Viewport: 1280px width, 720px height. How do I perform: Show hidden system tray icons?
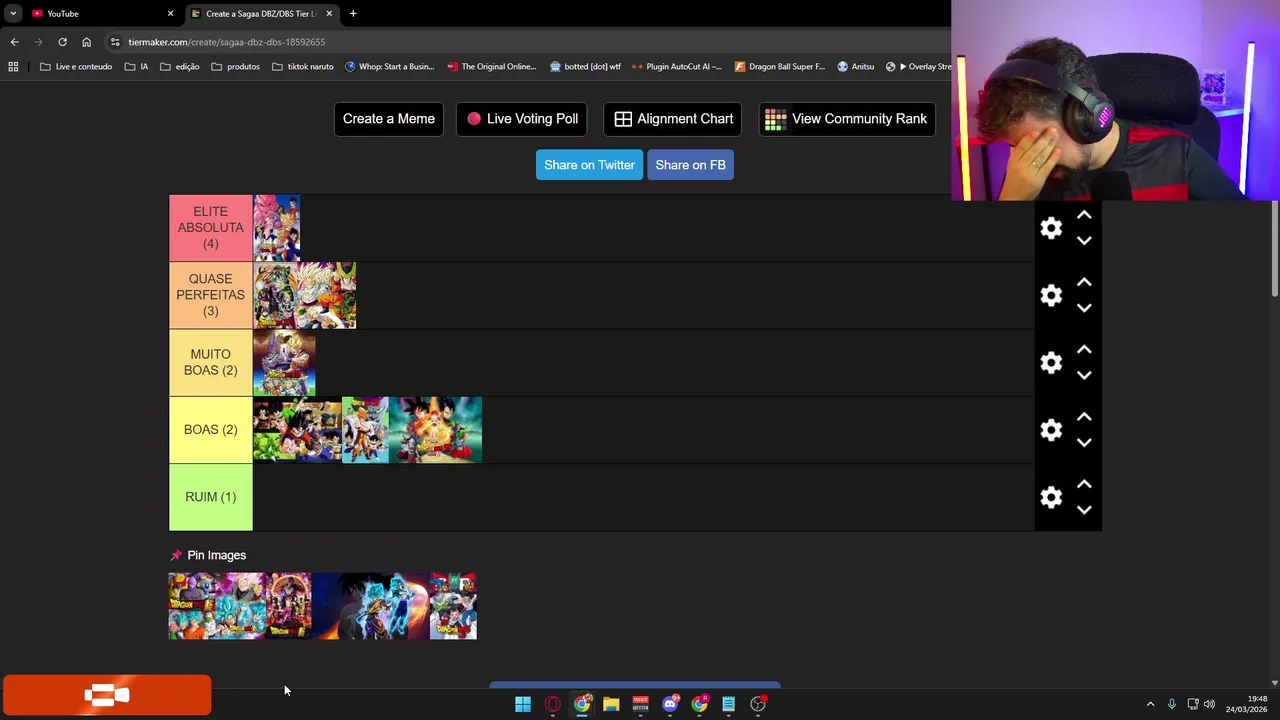tap(1150, 704)
